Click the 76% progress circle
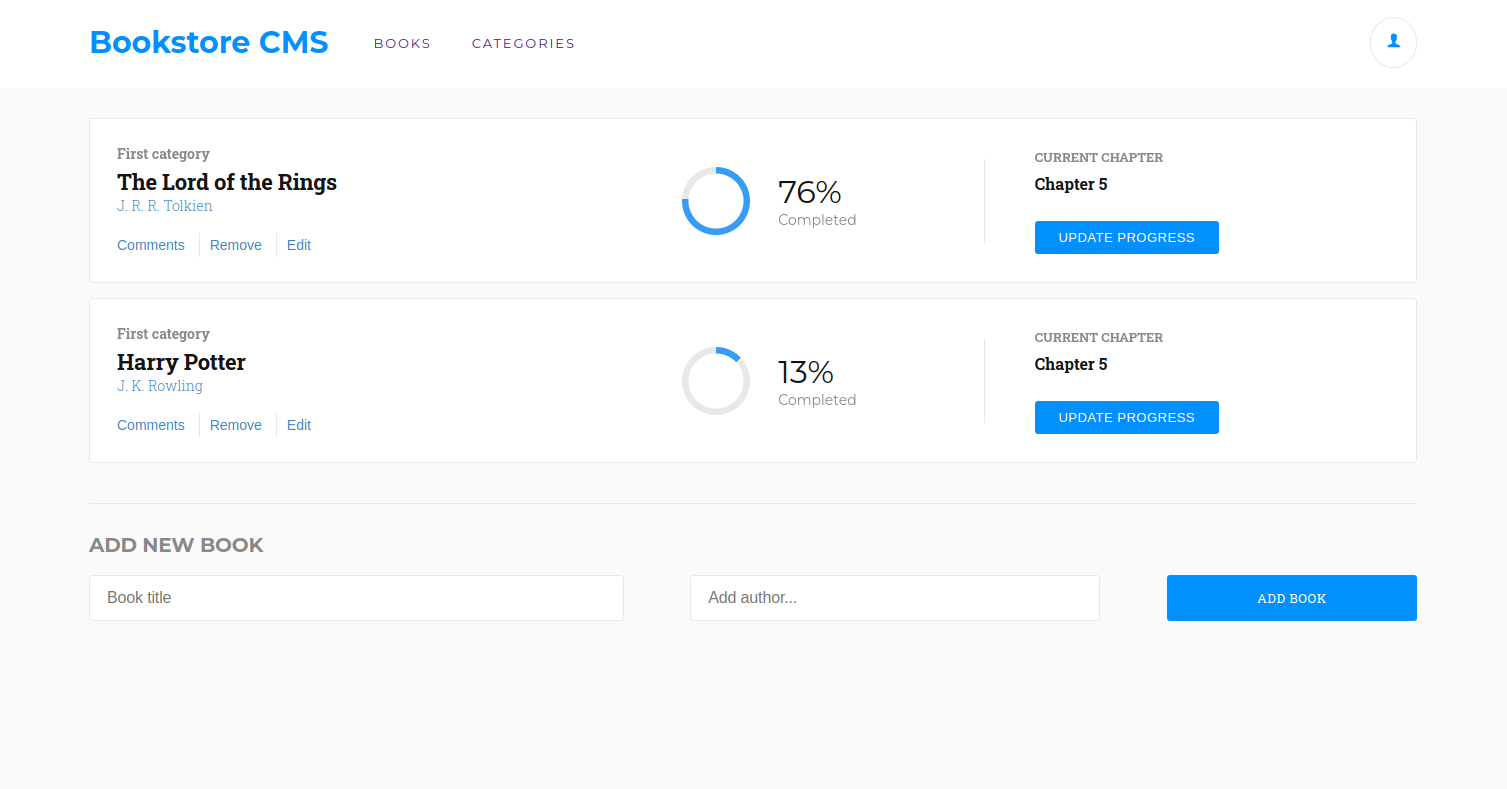Viewport: 1507px width, 789px height. click(716, 201)
